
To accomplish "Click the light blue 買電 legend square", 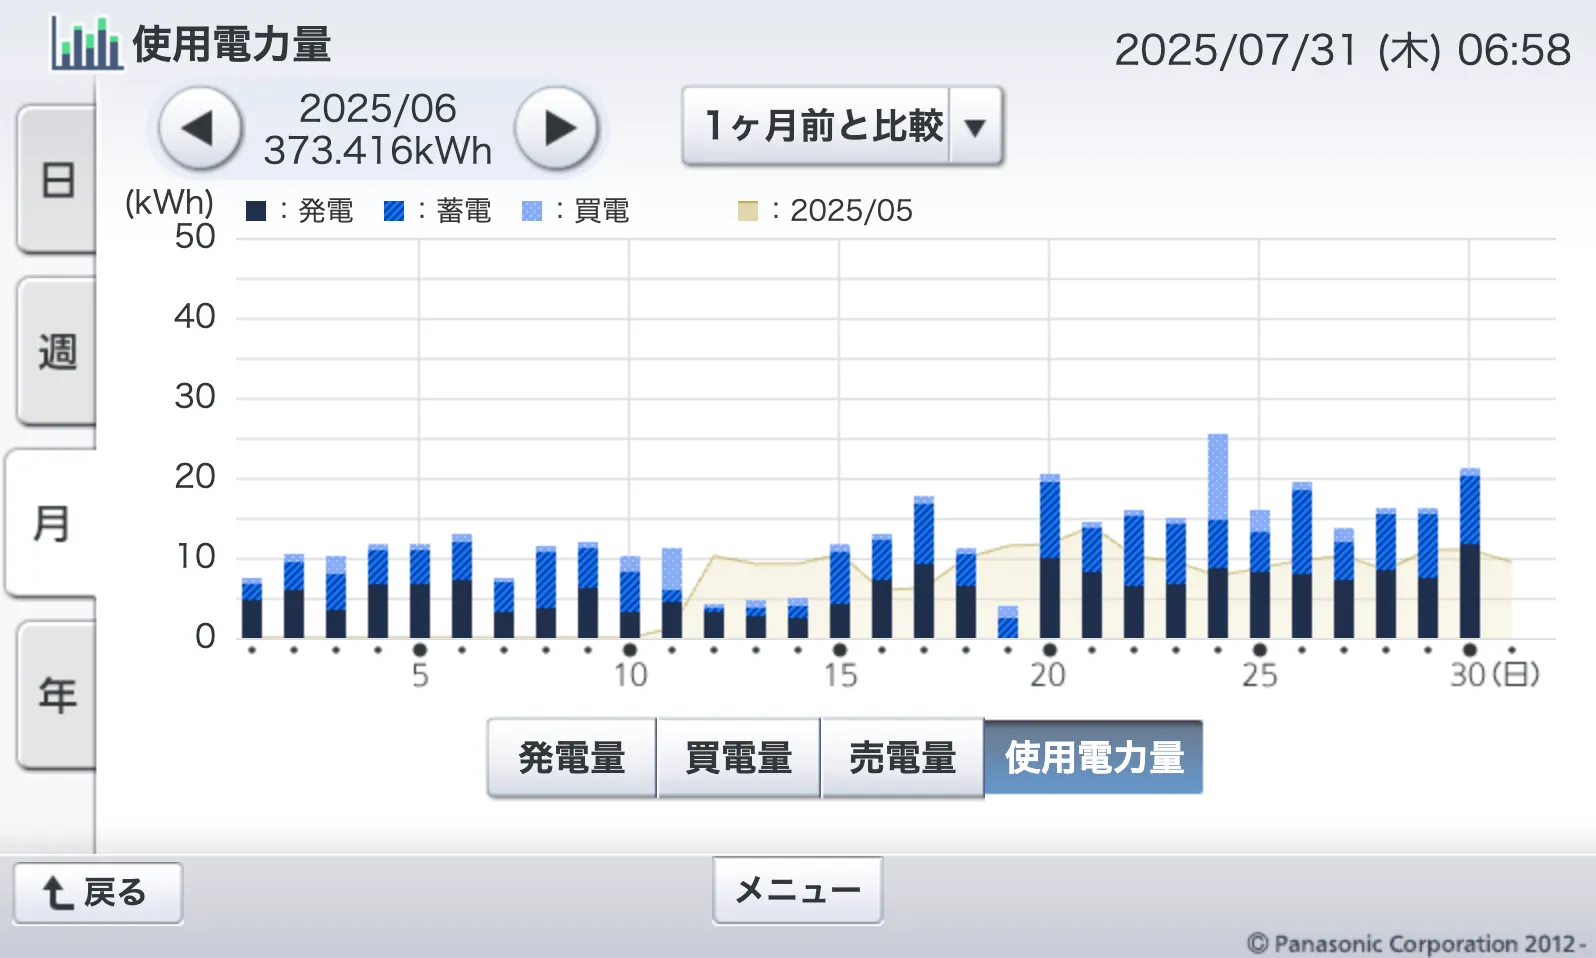I will [532, 211].
